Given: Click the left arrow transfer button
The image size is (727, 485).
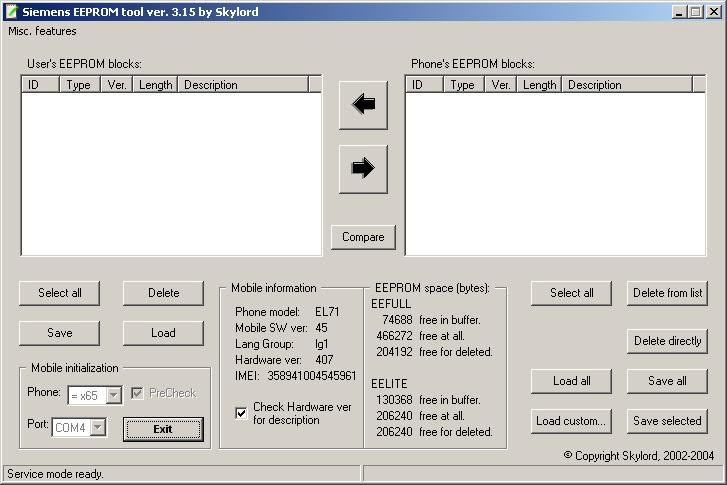Looking at the screenshot, I should tap(363, 105).
